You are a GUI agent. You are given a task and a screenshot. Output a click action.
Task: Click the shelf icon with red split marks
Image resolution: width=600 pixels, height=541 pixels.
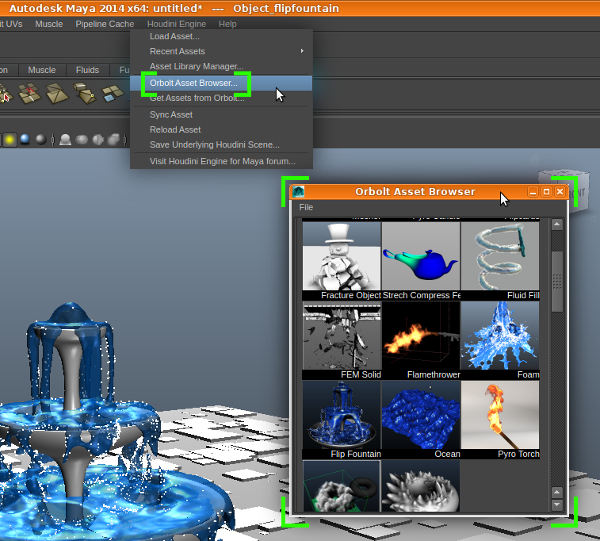[29, 93]
